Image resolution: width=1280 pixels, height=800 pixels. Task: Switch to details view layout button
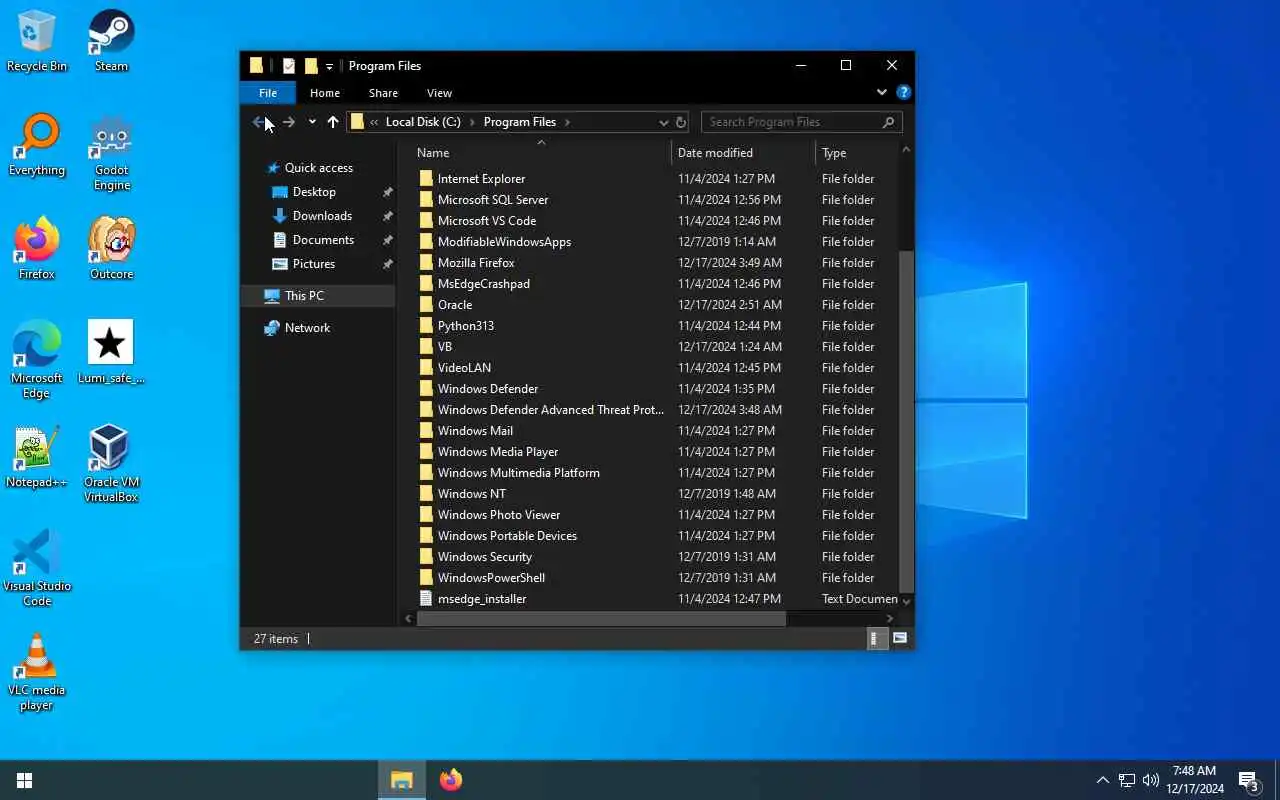pos(877,638)
